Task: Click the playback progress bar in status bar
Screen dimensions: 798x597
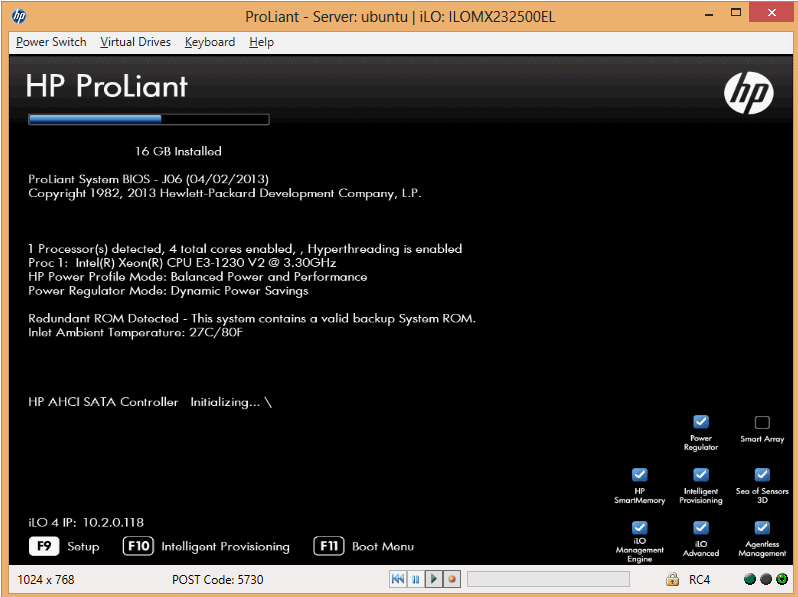Action: 548,579
